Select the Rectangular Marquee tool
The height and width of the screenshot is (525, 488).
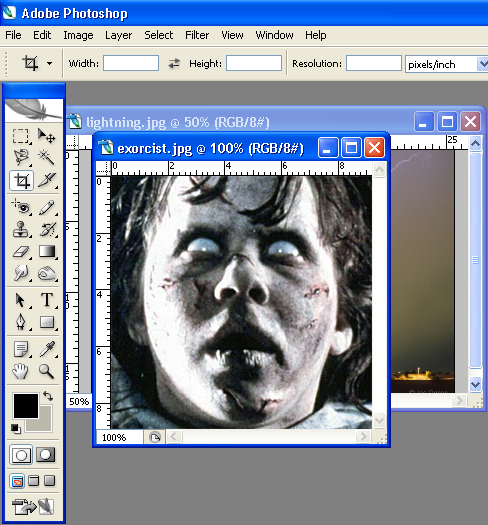(x=21, y=136)
